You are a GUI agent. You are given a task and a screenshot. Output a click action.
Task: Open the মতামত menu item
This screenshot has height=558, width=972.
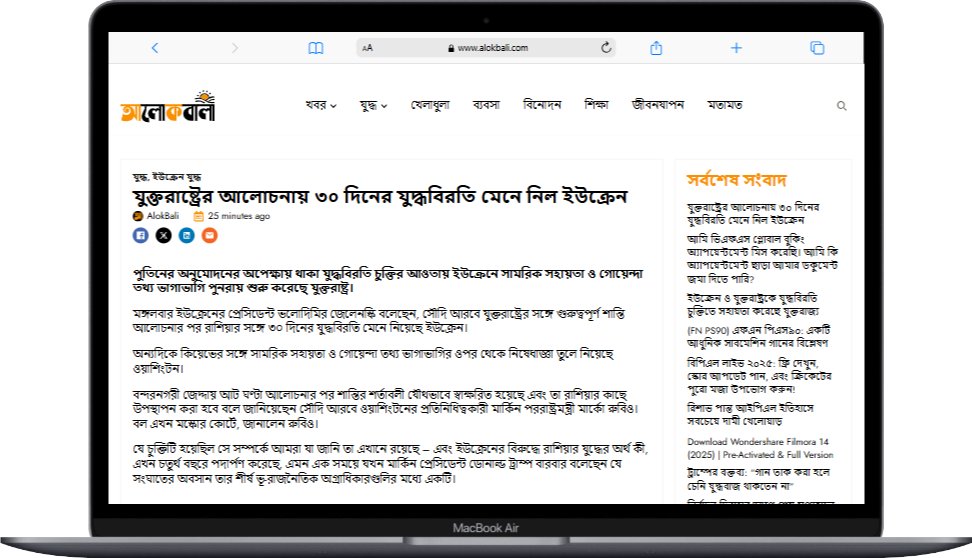[725, 105]
